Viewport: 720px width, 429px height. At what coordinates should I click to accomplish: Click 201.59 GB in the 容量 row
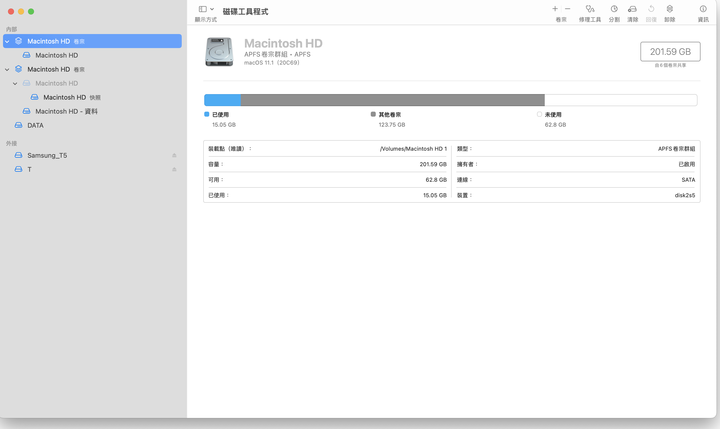click(x=433, y=164)
